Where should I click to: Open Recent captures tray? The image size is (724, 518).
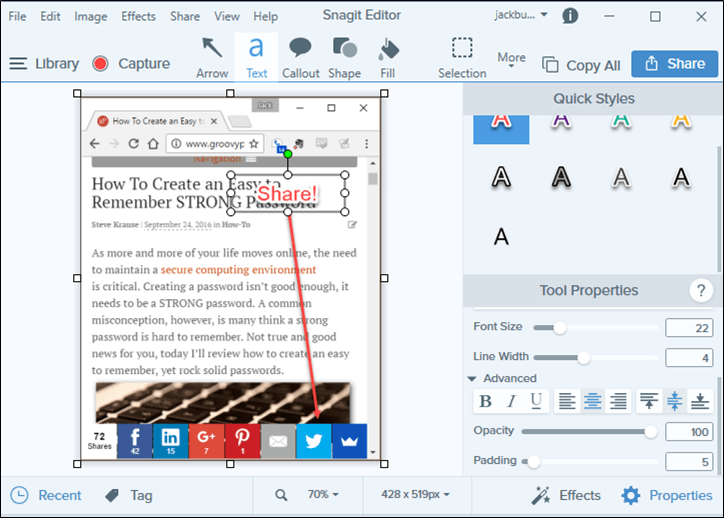point(46,495)
